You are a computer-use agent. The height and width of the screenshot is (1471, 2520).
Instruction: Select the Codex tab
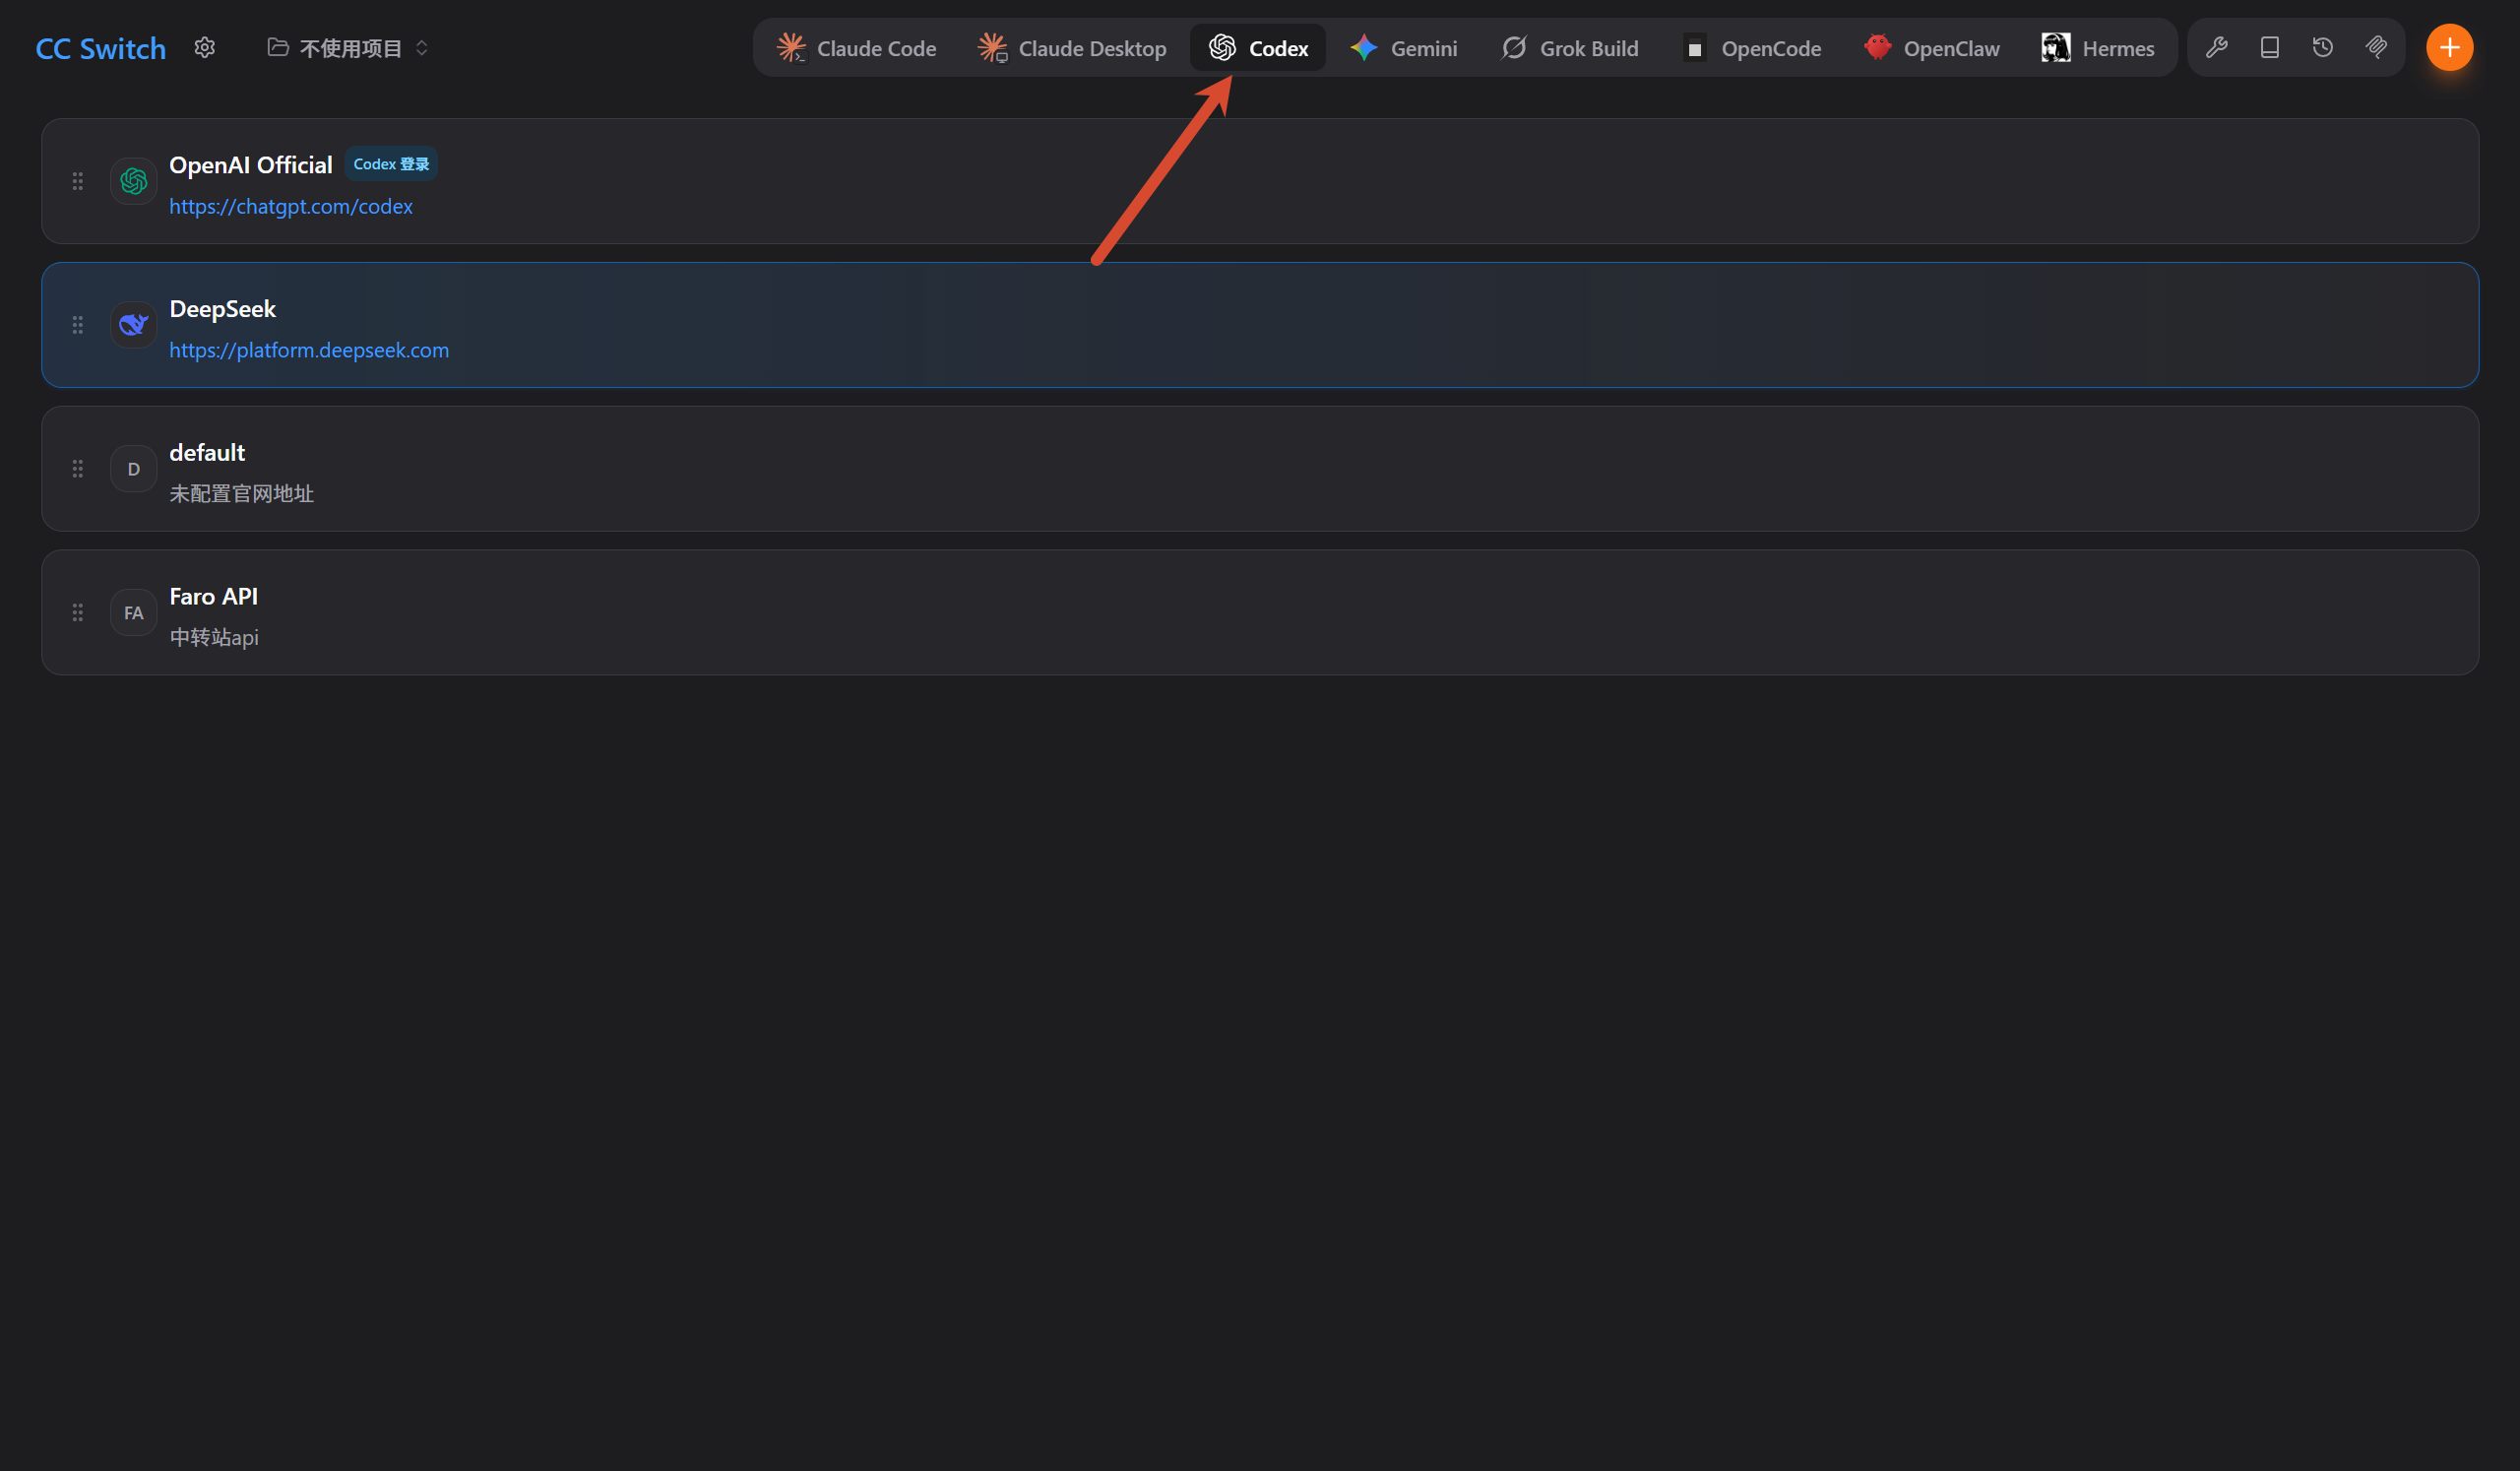click(1258, 48)
